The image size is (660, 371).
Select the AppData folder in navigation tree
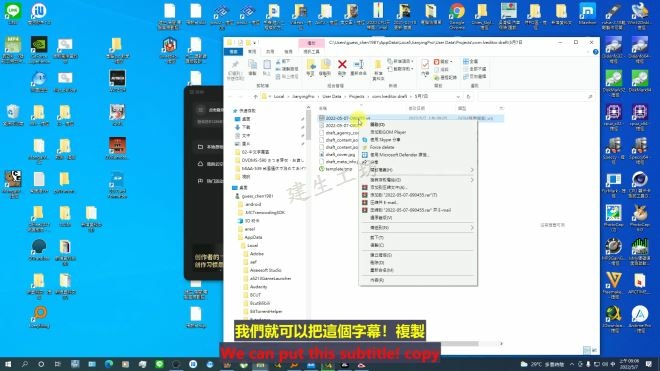tap(253, 238)
